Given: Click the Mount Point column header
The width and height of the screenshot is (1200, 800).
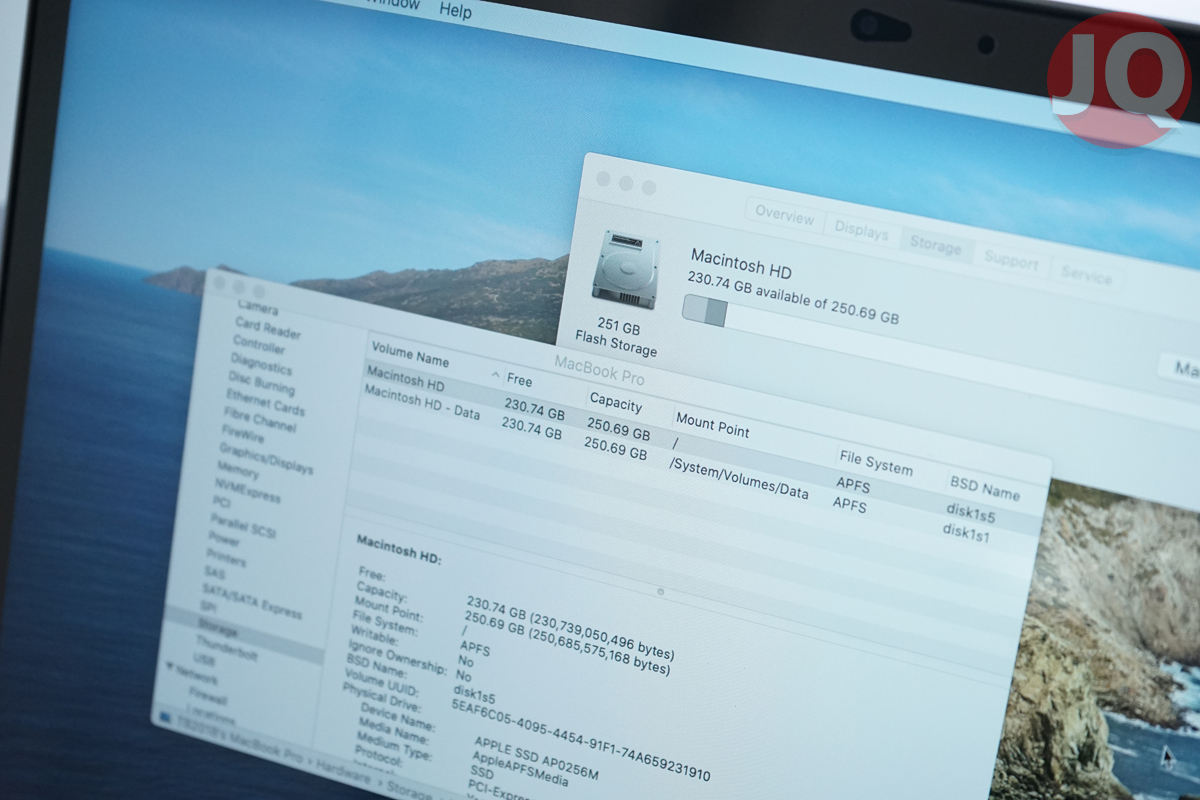Looking at the screenshot, I should (x=712, y=425).
